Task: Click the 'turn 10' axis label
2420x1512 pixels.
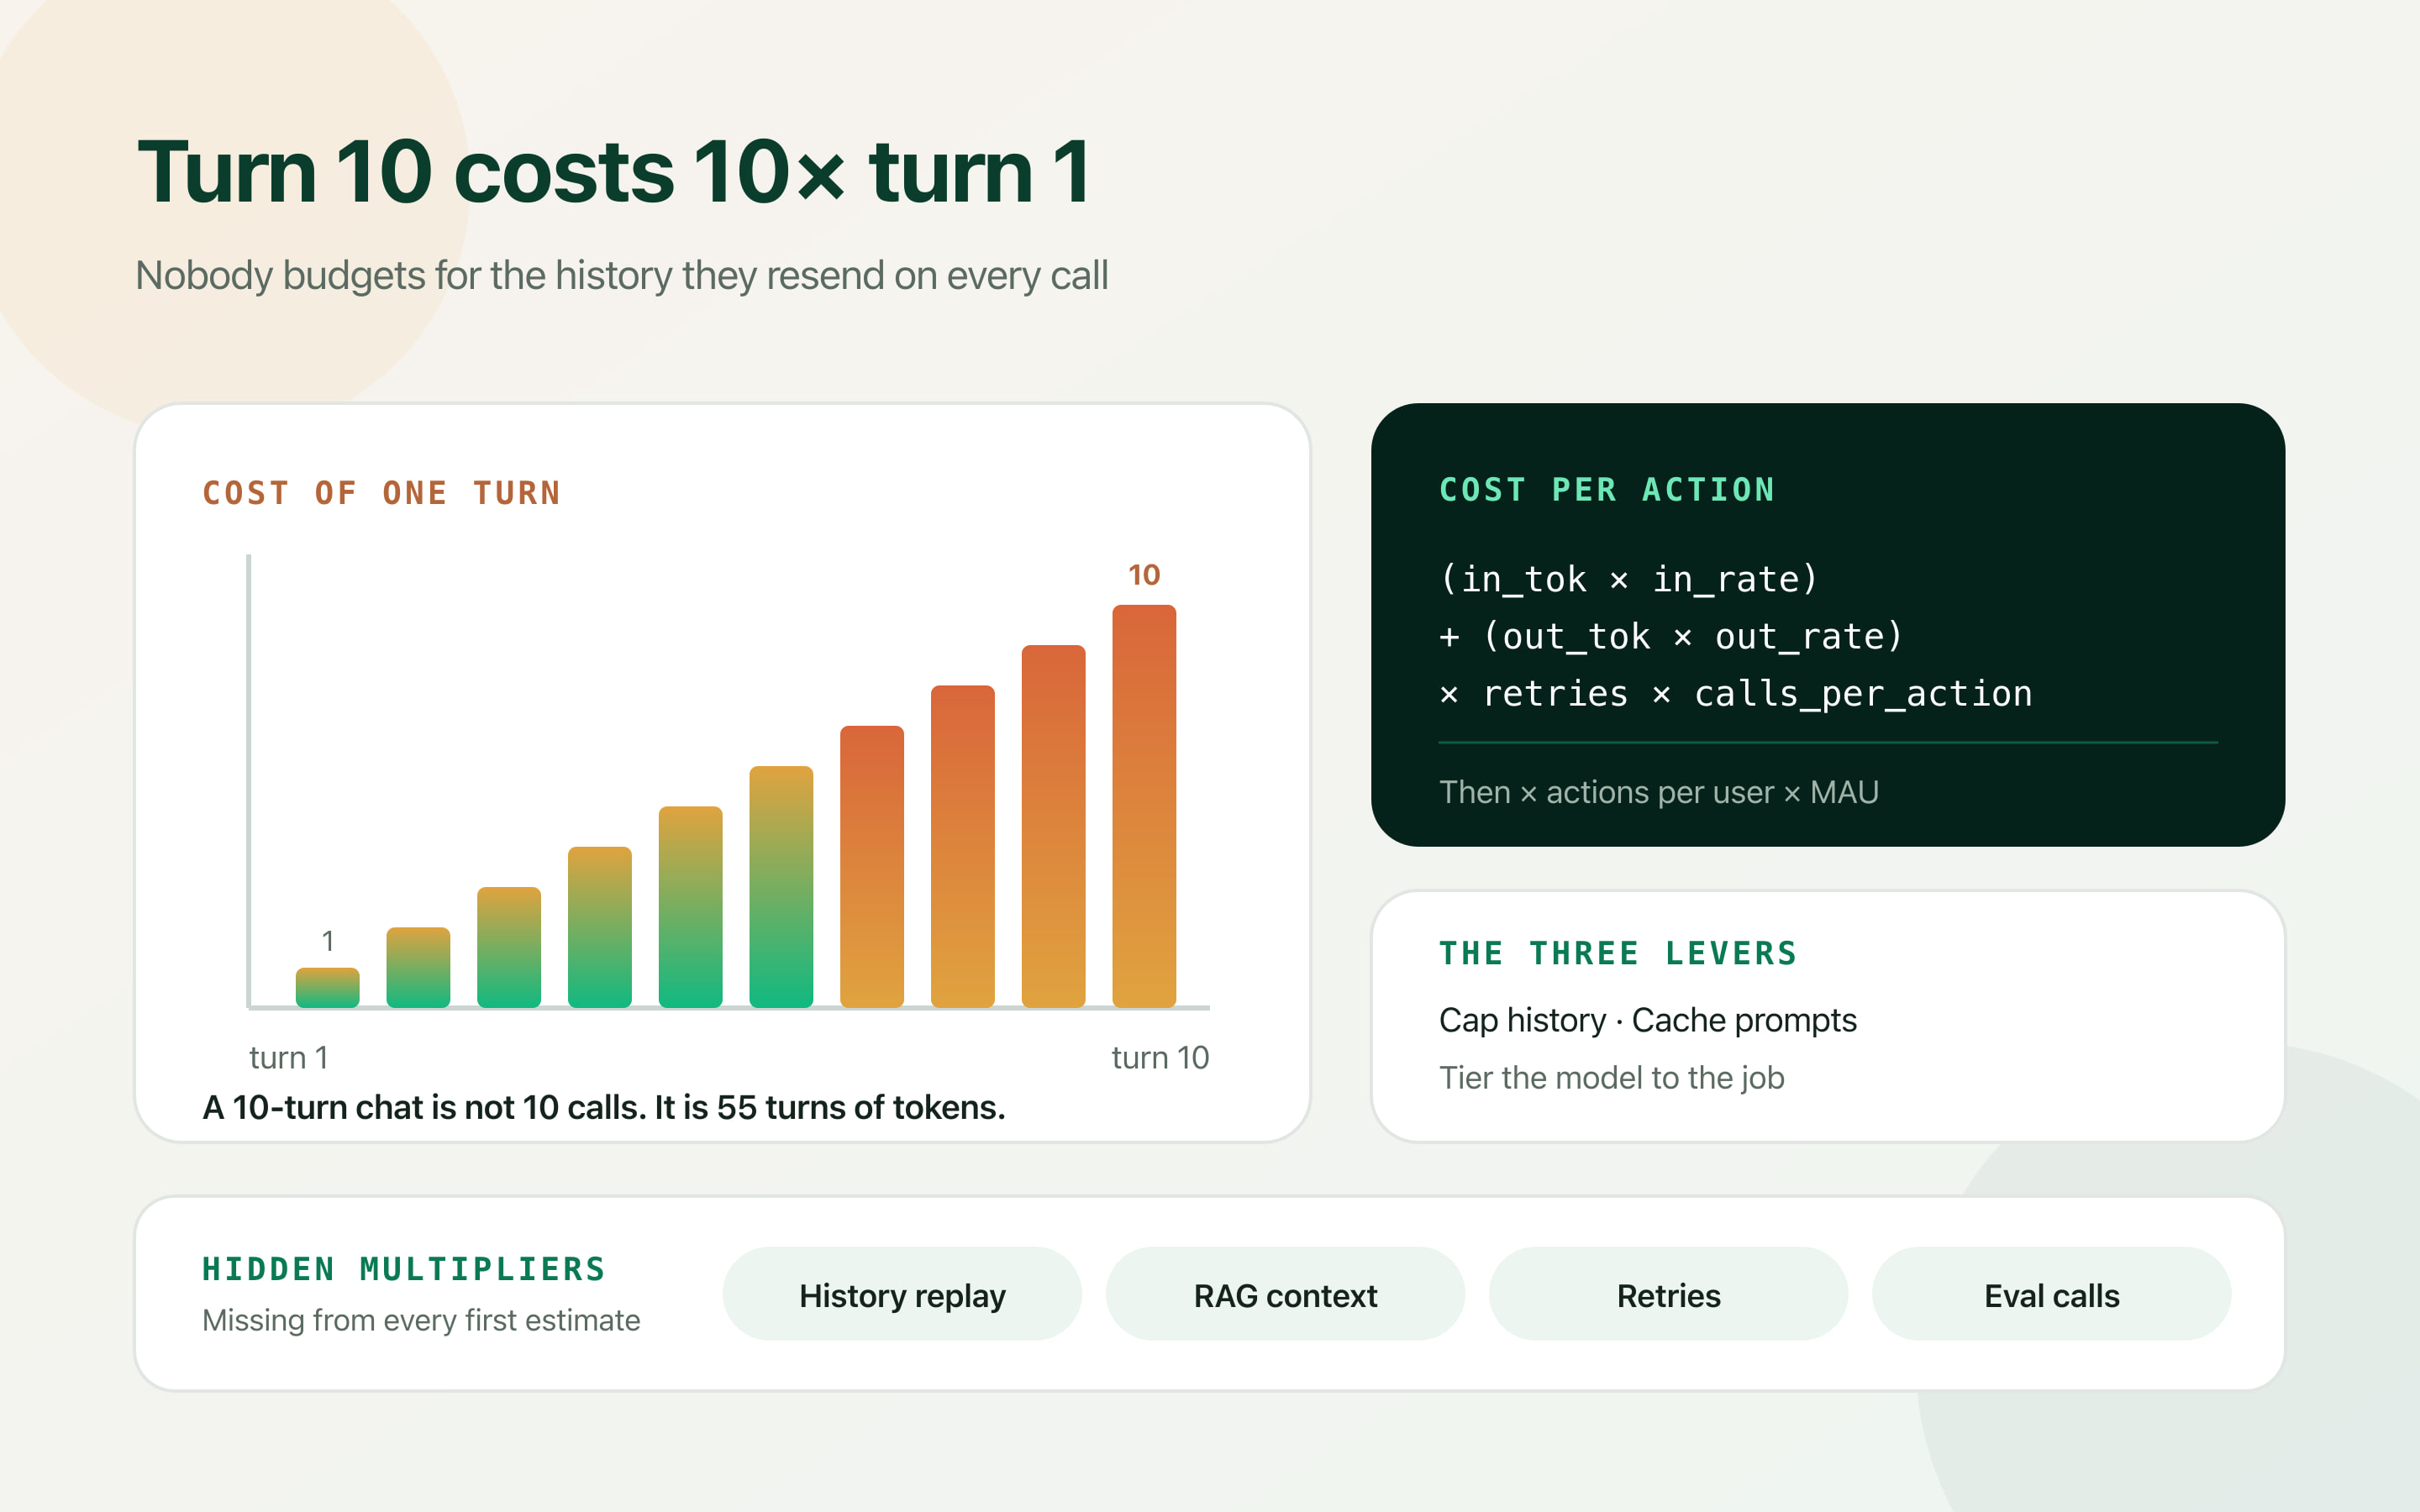Action: click(1160, 1057)
